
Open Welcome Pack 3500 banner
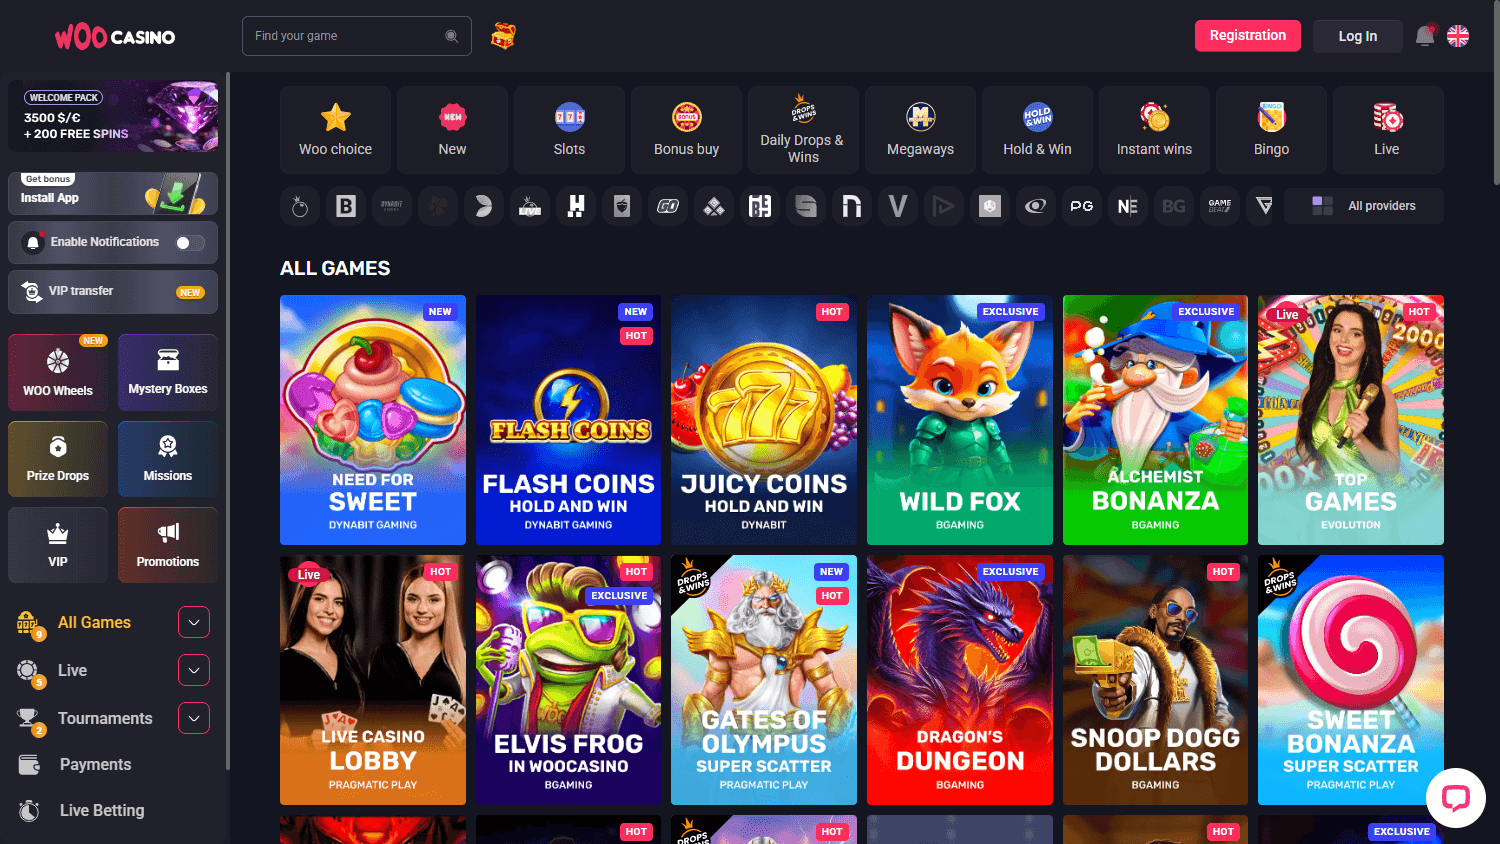pyautogui.click(x=113, y=116)
